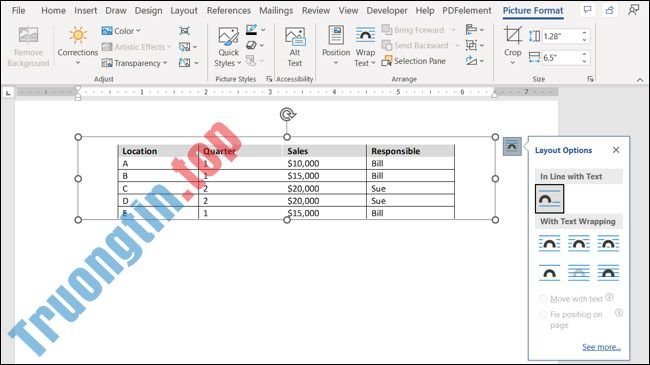The width and height of the screenshot is (650, 365).
Task: Select Behind Text wrapping
Action: 579,273
